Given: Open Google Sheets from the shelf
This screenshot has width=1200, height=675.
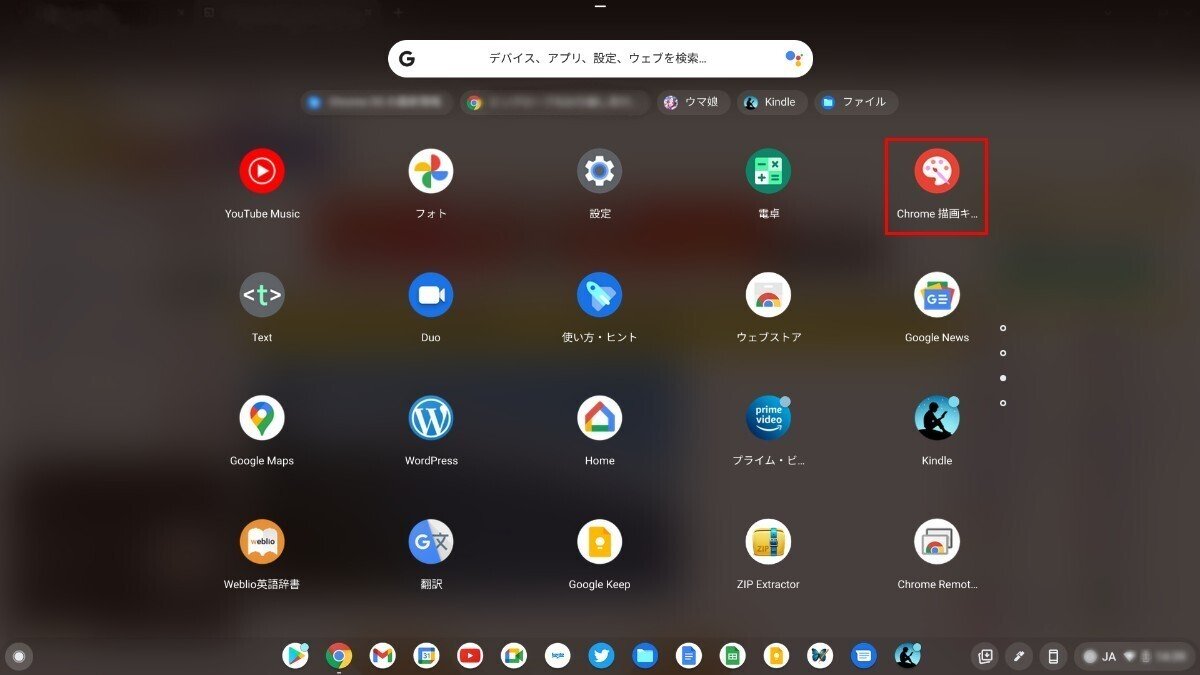Looking at the screenshot, I should [732, 656].
